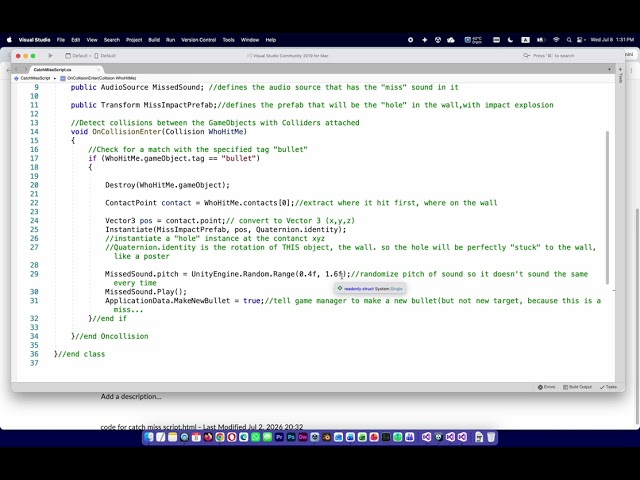This screenshot has height=480, width=640.
Task: Close the CatchMissScript.cs tab
Action: [x=98, y=70]
